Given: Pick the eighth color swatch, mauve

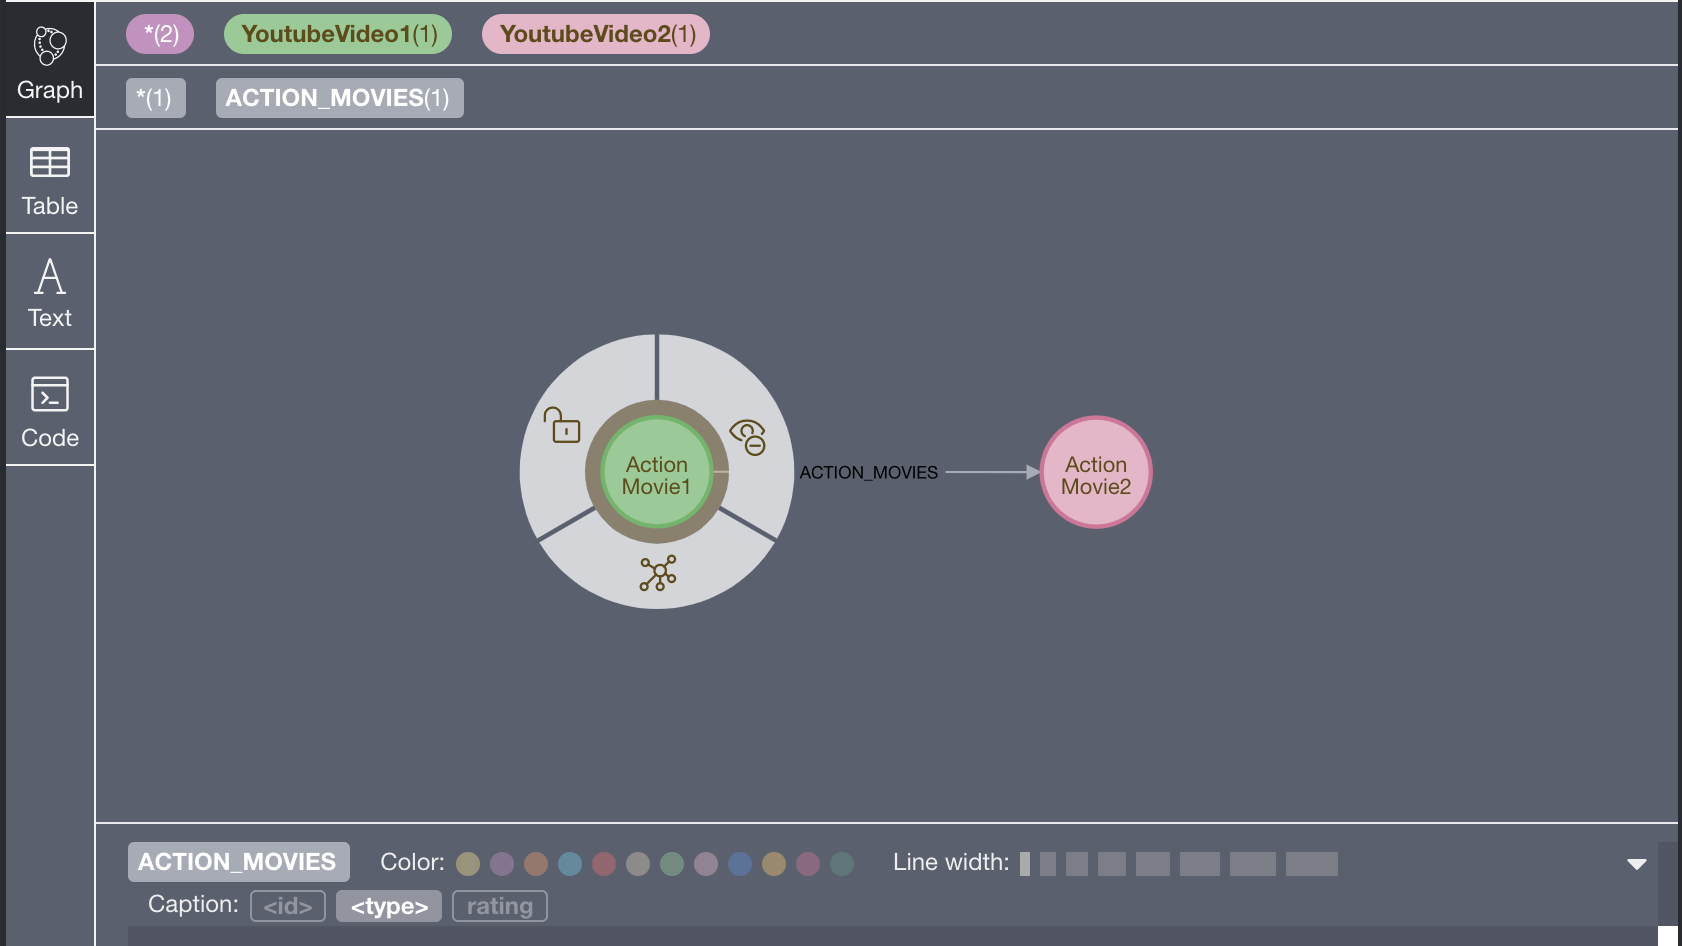Looking at the screenshot, I should (706, 864).
